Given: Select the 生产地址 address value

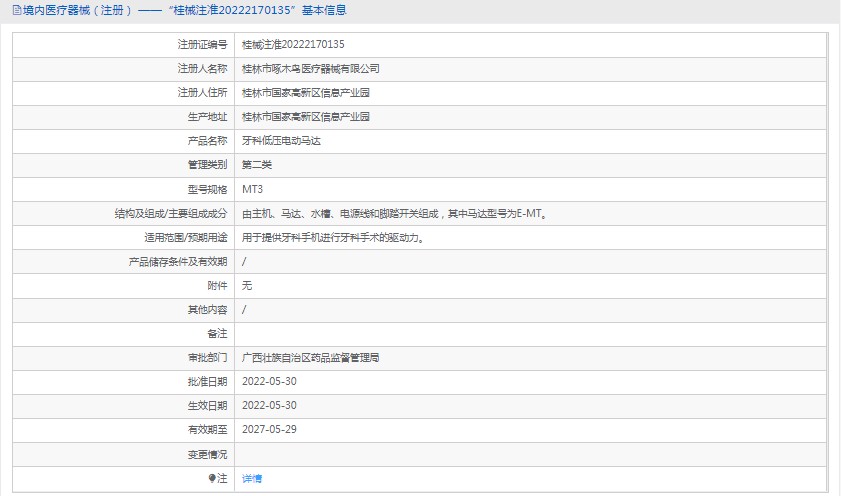Looking at the screenshot, I should [306, 117].
